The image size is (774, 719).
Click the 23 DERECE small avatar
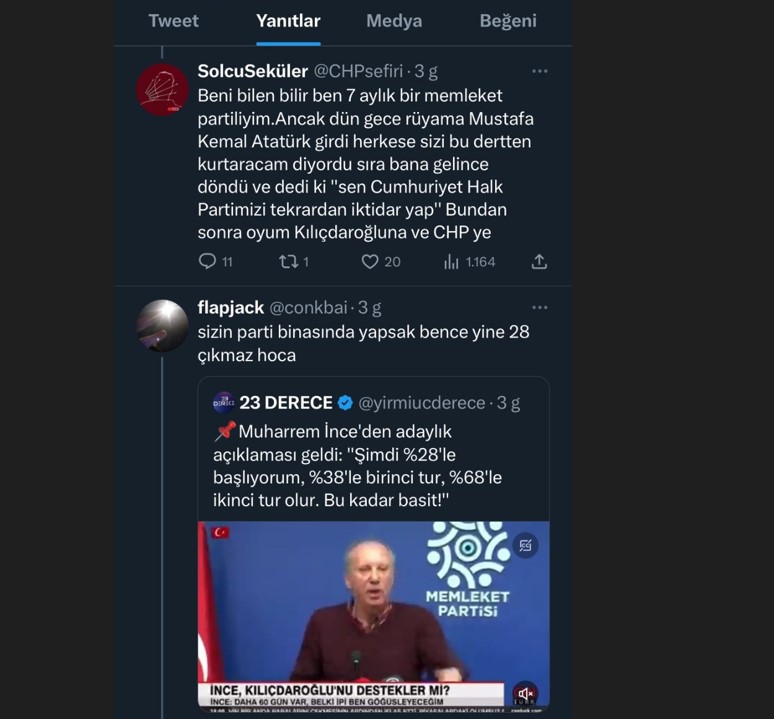coord(224,402)
